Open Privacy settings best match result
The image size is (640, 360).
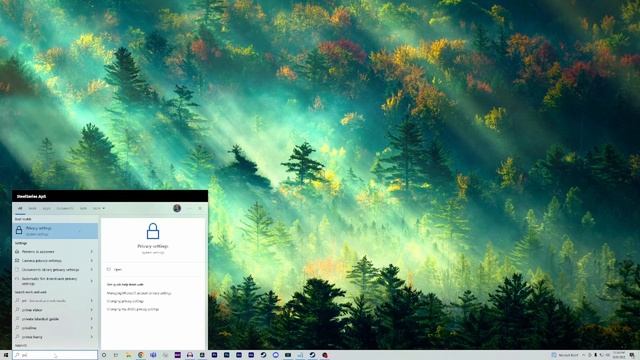[x=55, y=231]
